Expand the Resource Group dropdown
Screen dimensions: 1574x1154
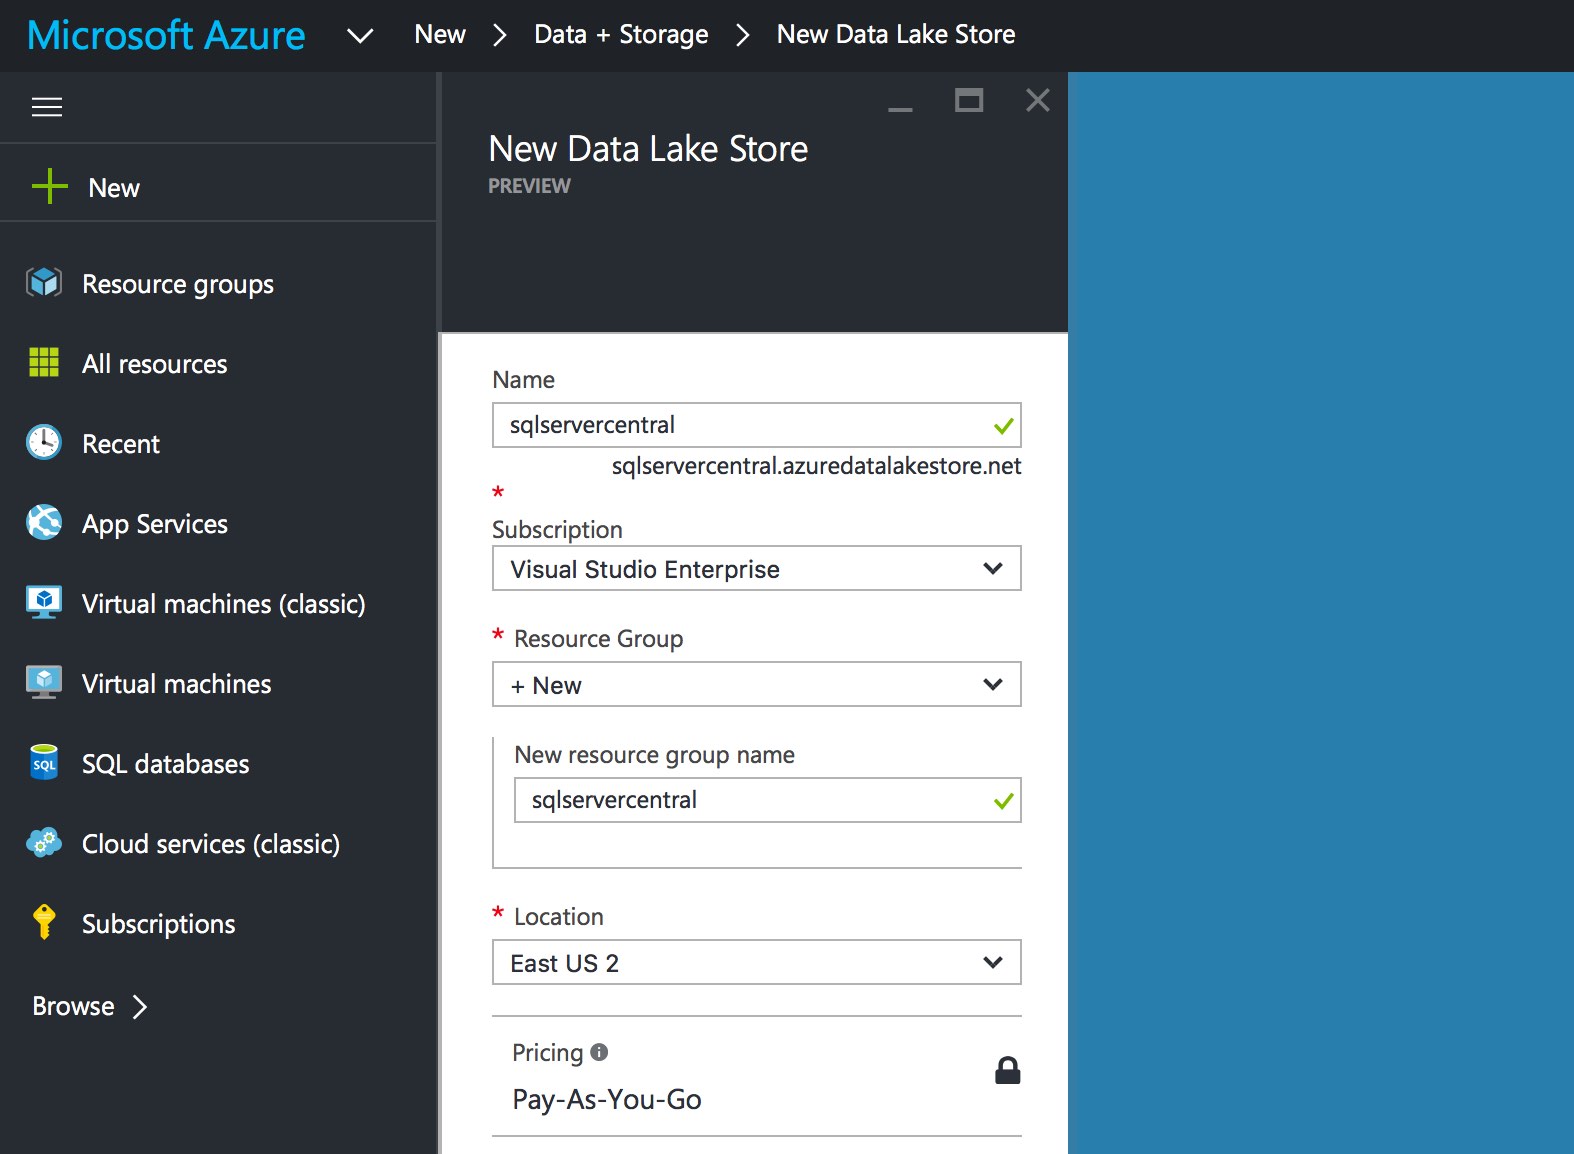pyautogui.click(x=756, y=685)
